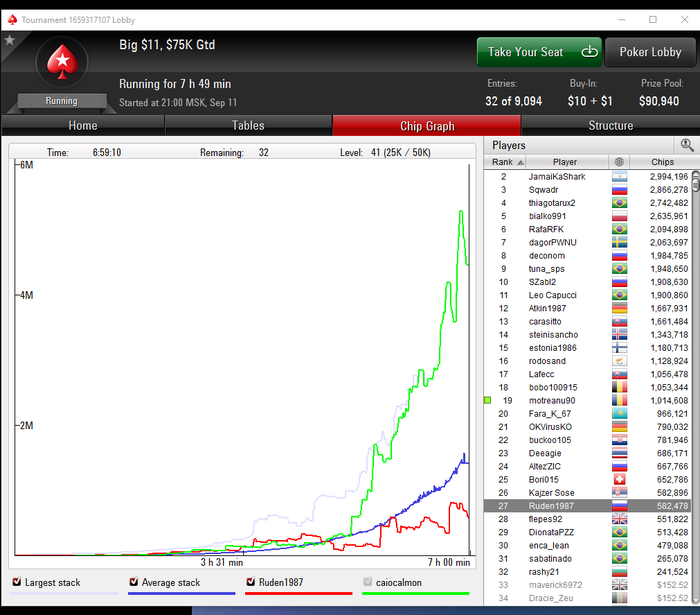Screen dimensions: 700x615
Task: Select the highlighted Ruden1987 player row
Action: [x=588, y=506]
